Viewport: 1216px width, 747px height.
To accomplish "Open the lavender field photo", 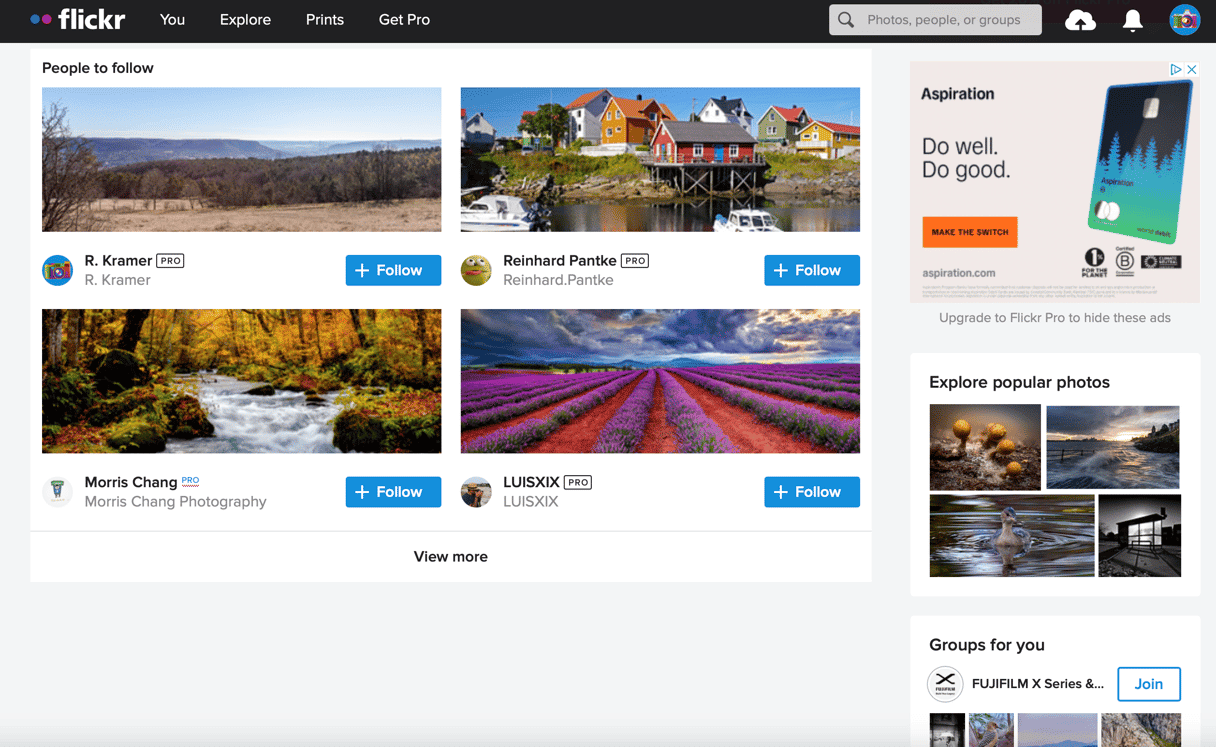I will (660, 381).
